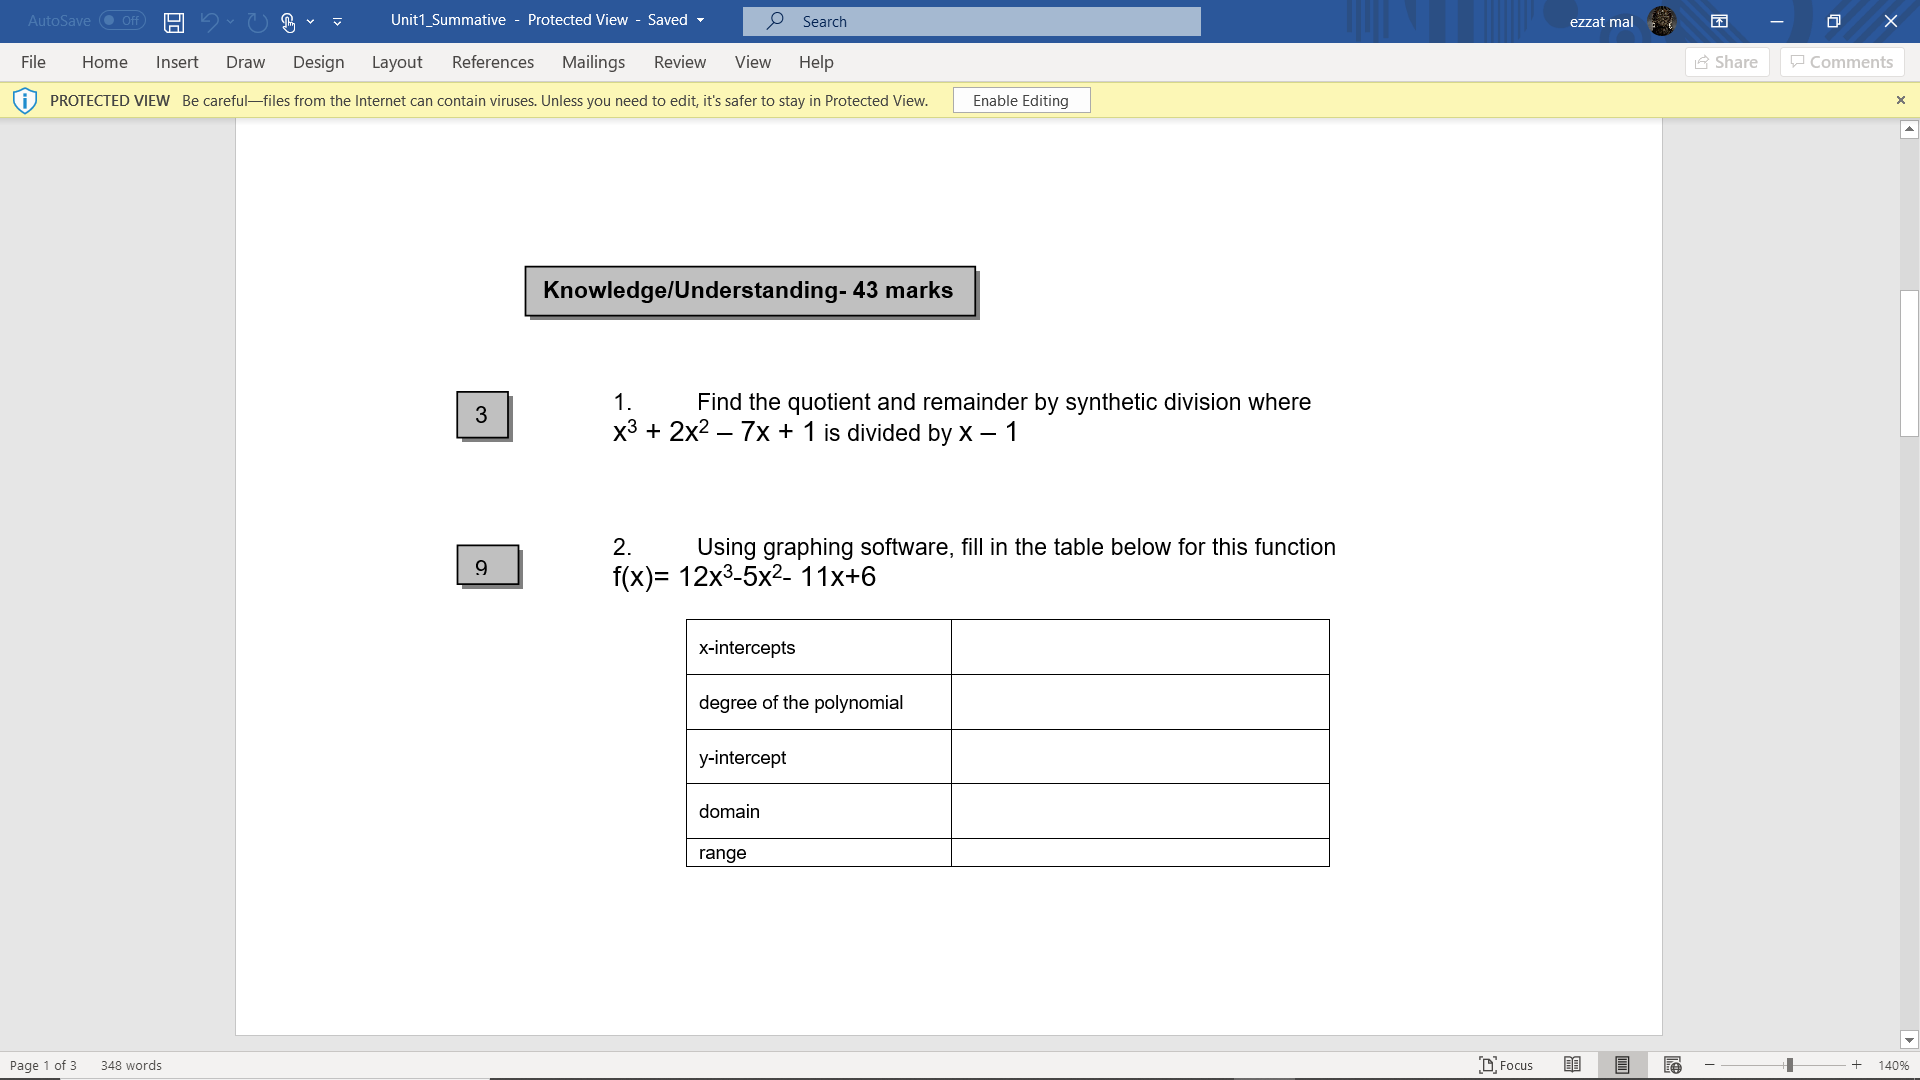Expand the Layout ribbon tab options
This screenshot has height=1080, width=1920.
click(x=396, y=62)
